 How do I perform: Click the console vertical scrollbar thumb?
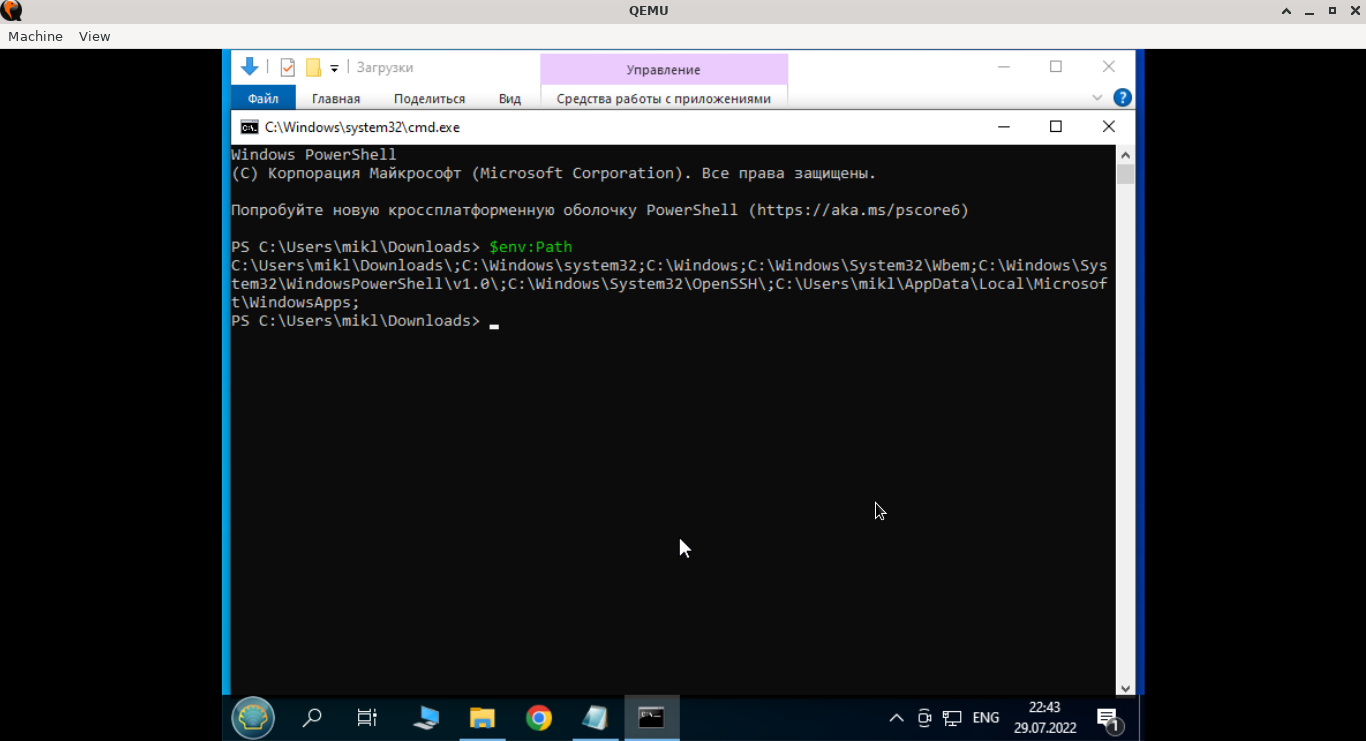coord(1125,174)
